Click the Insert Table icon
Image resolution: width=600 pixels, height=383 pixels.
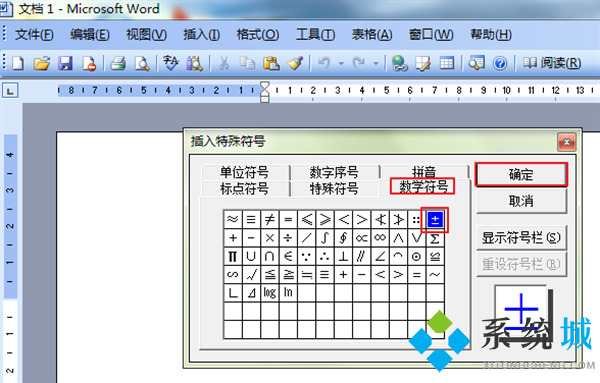[447, 63]
